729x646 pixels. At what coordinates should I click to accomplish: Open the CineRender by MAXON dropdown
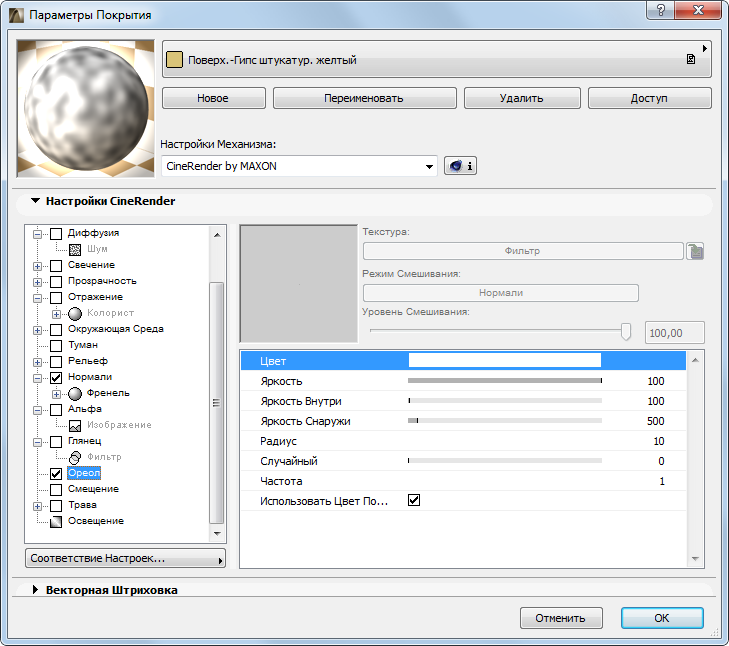click(x=299, y=166)
